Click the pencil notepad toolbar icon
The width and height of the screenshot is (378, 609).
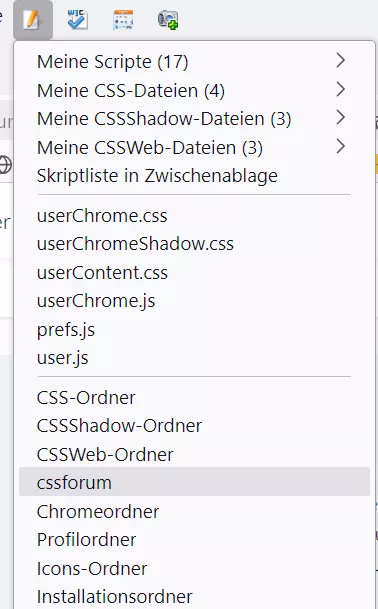tap(33, 19)
